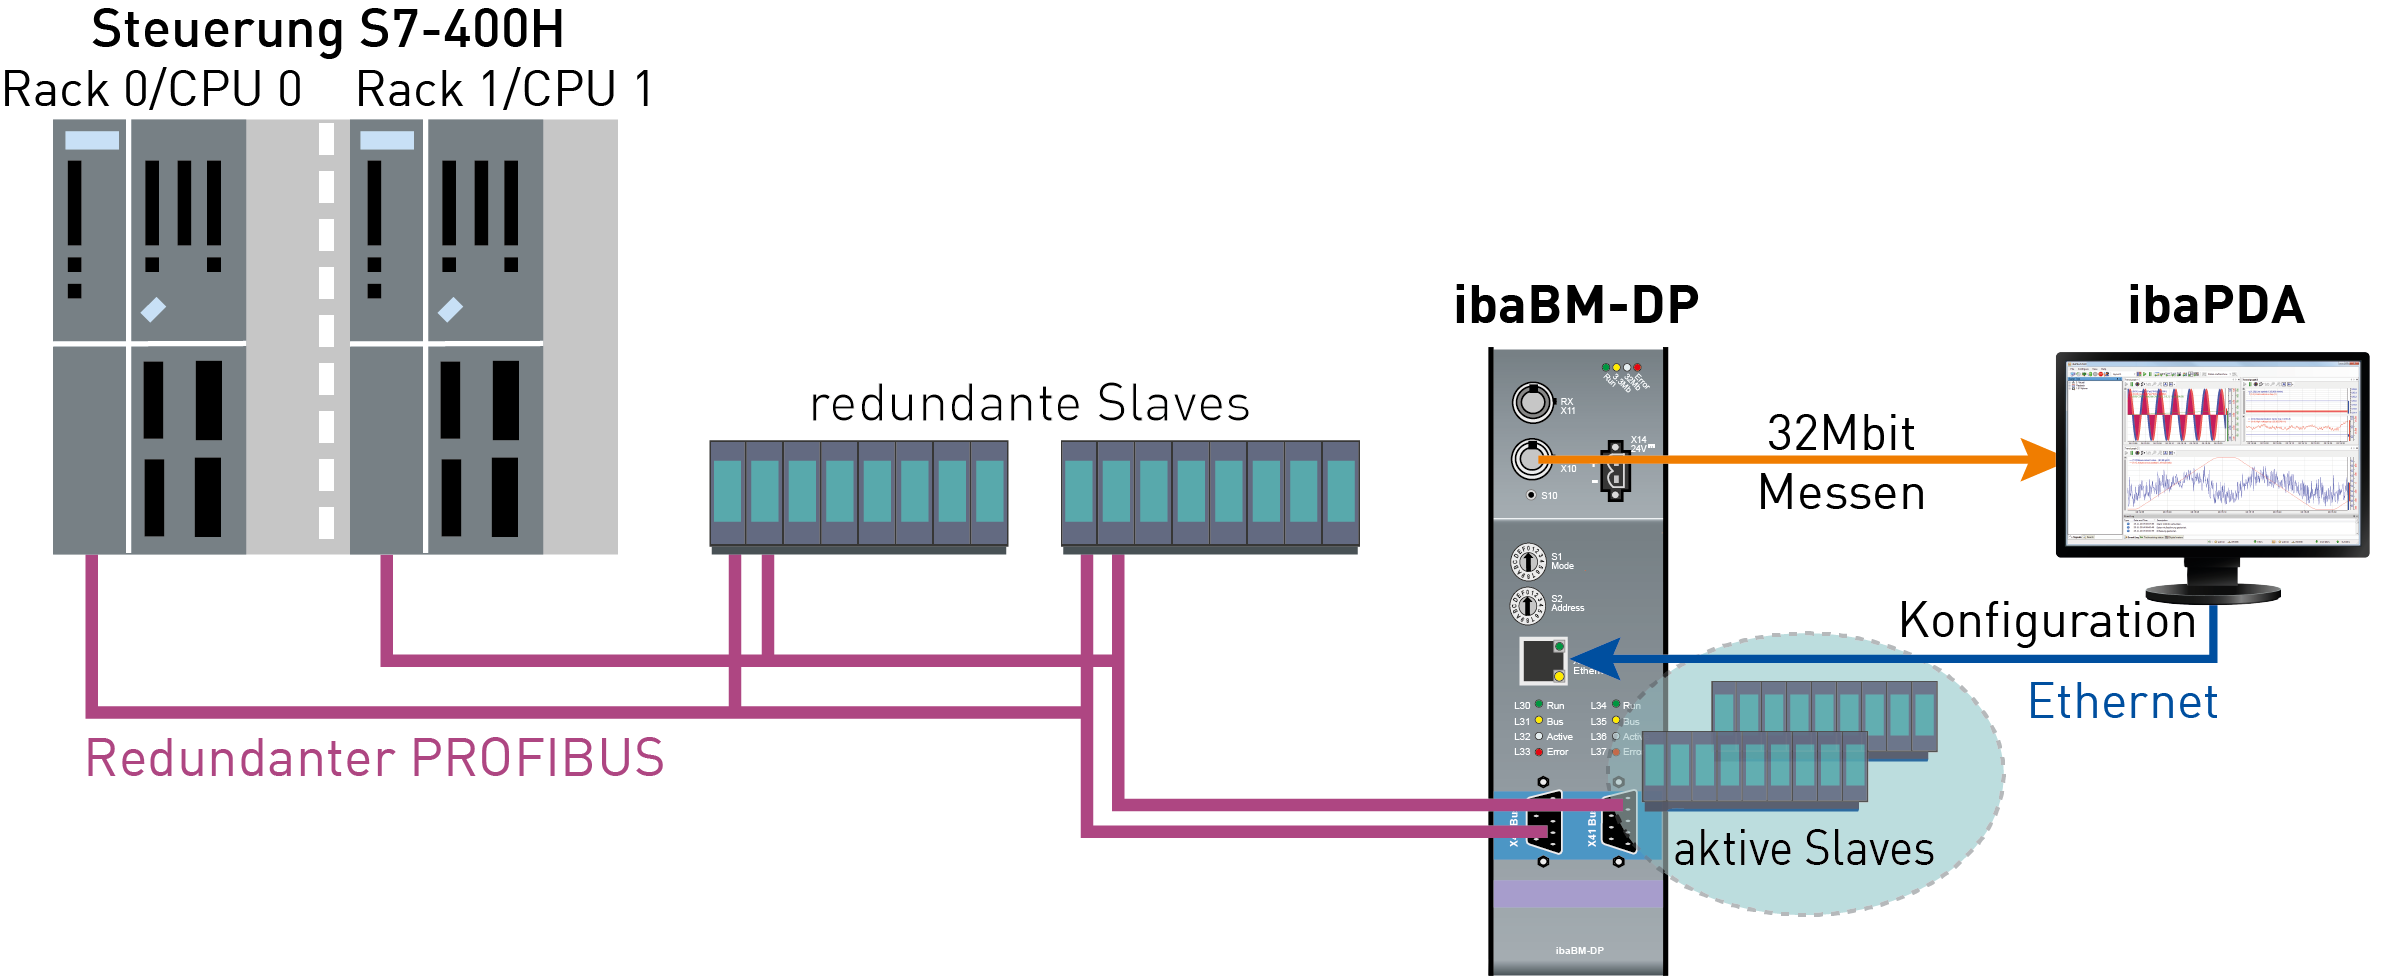This screenshot has width=2381, height=976.
Task: Click the red Error LED in top status row
Action: pos(1637,368)
